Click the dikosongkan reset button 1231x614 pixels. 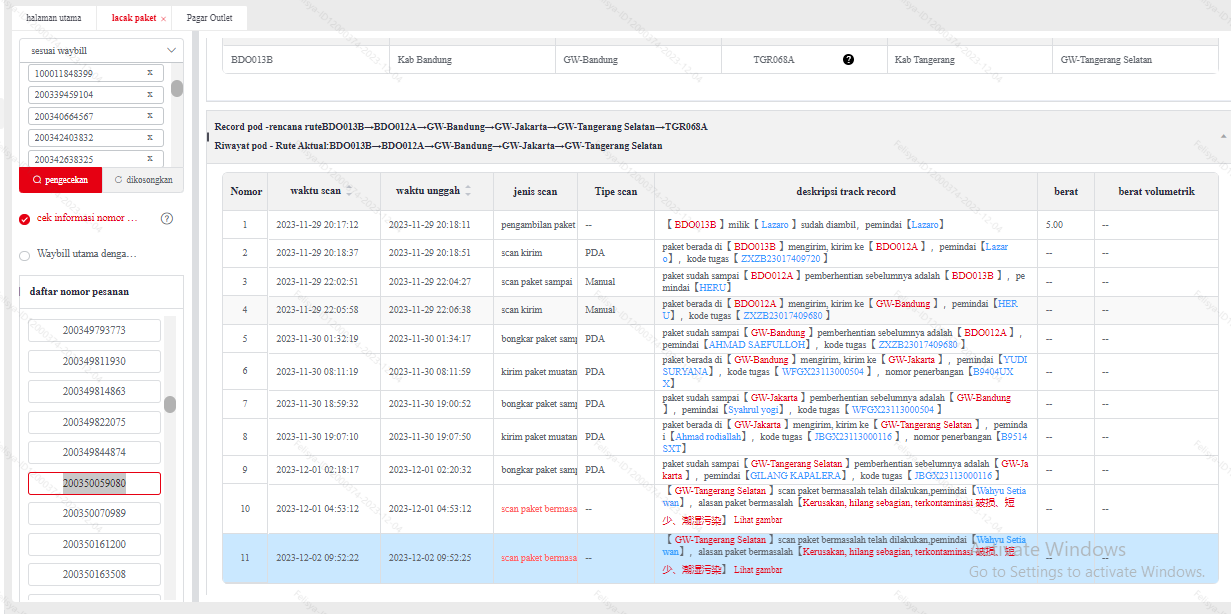click(143, 180)
